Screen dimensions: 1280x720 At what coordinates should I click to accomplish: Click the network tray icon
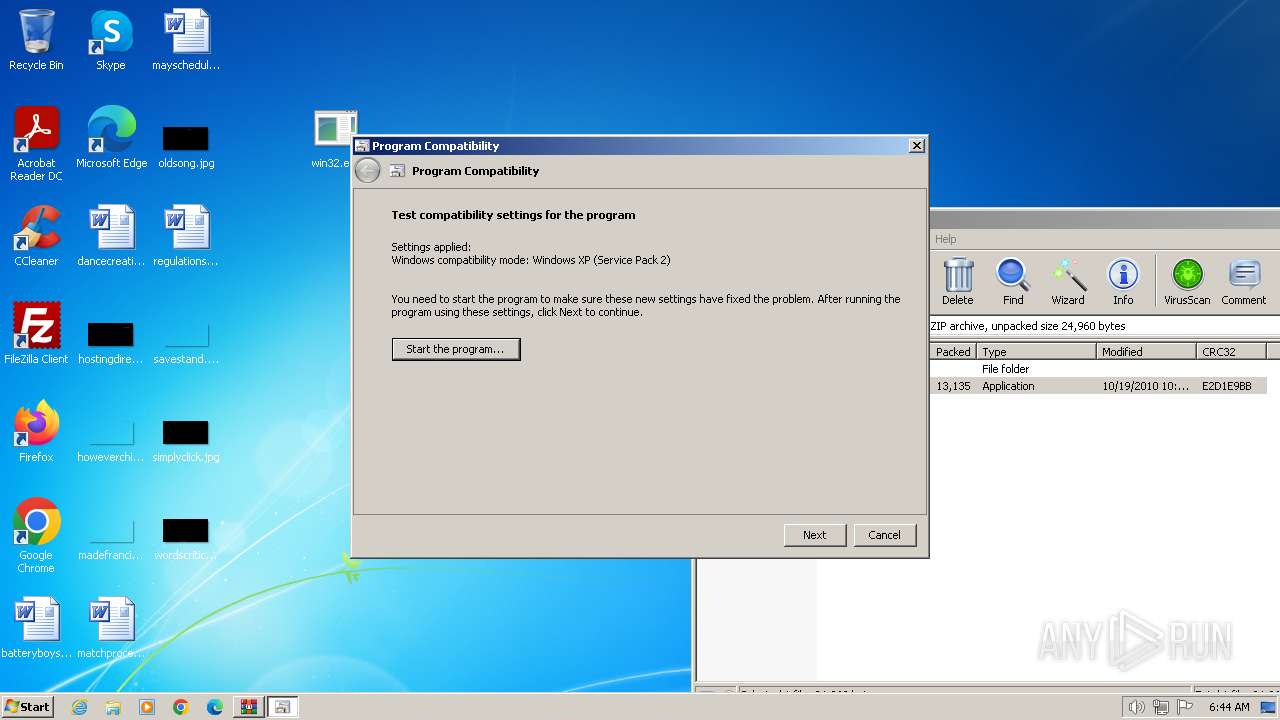coord(1161,707)
